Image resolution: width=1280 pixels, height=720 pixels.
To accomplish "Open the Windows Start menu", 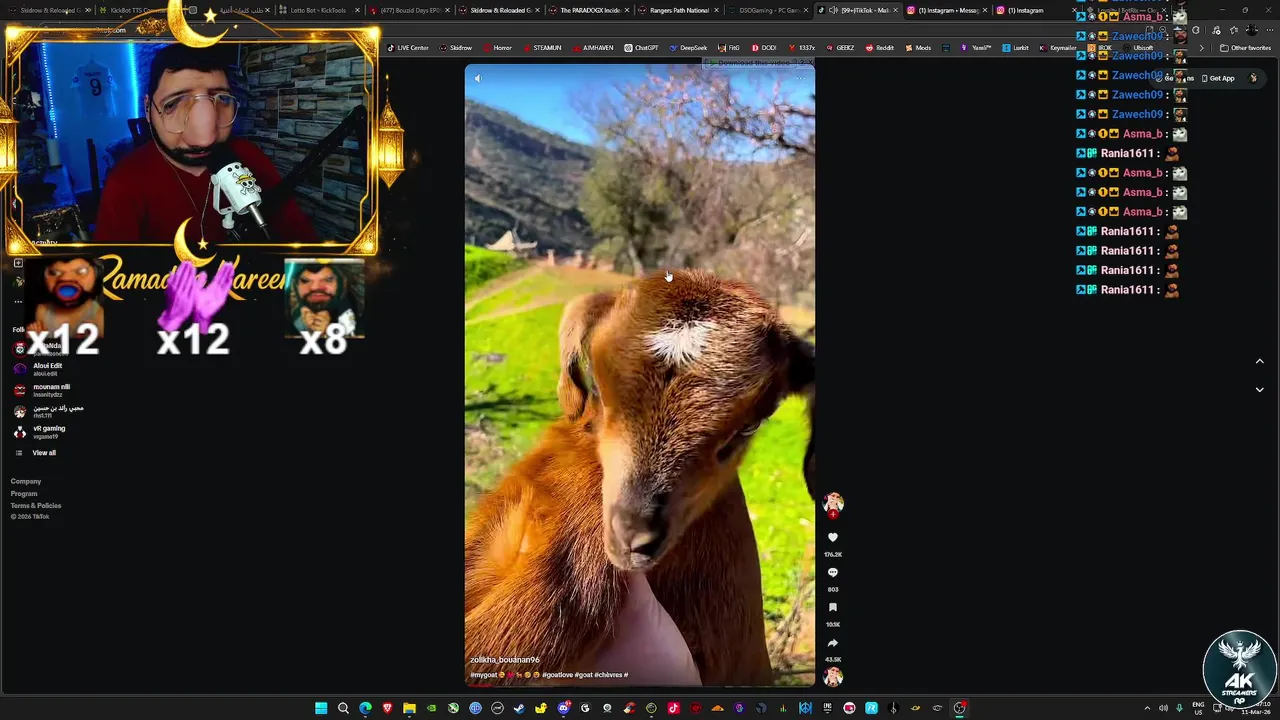I will (321, 708).
